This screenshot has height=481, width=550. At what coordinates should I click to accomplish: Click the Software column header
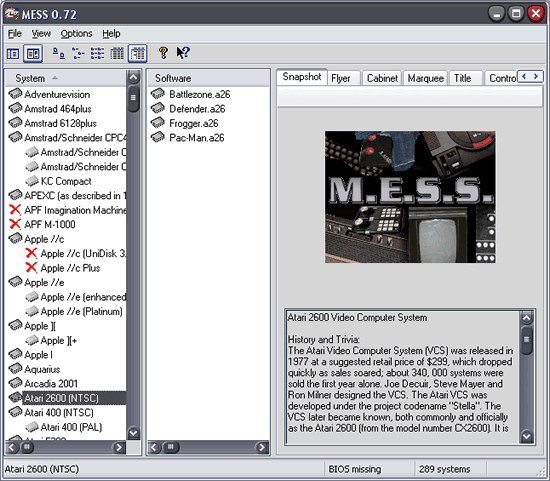pos(208,78)
